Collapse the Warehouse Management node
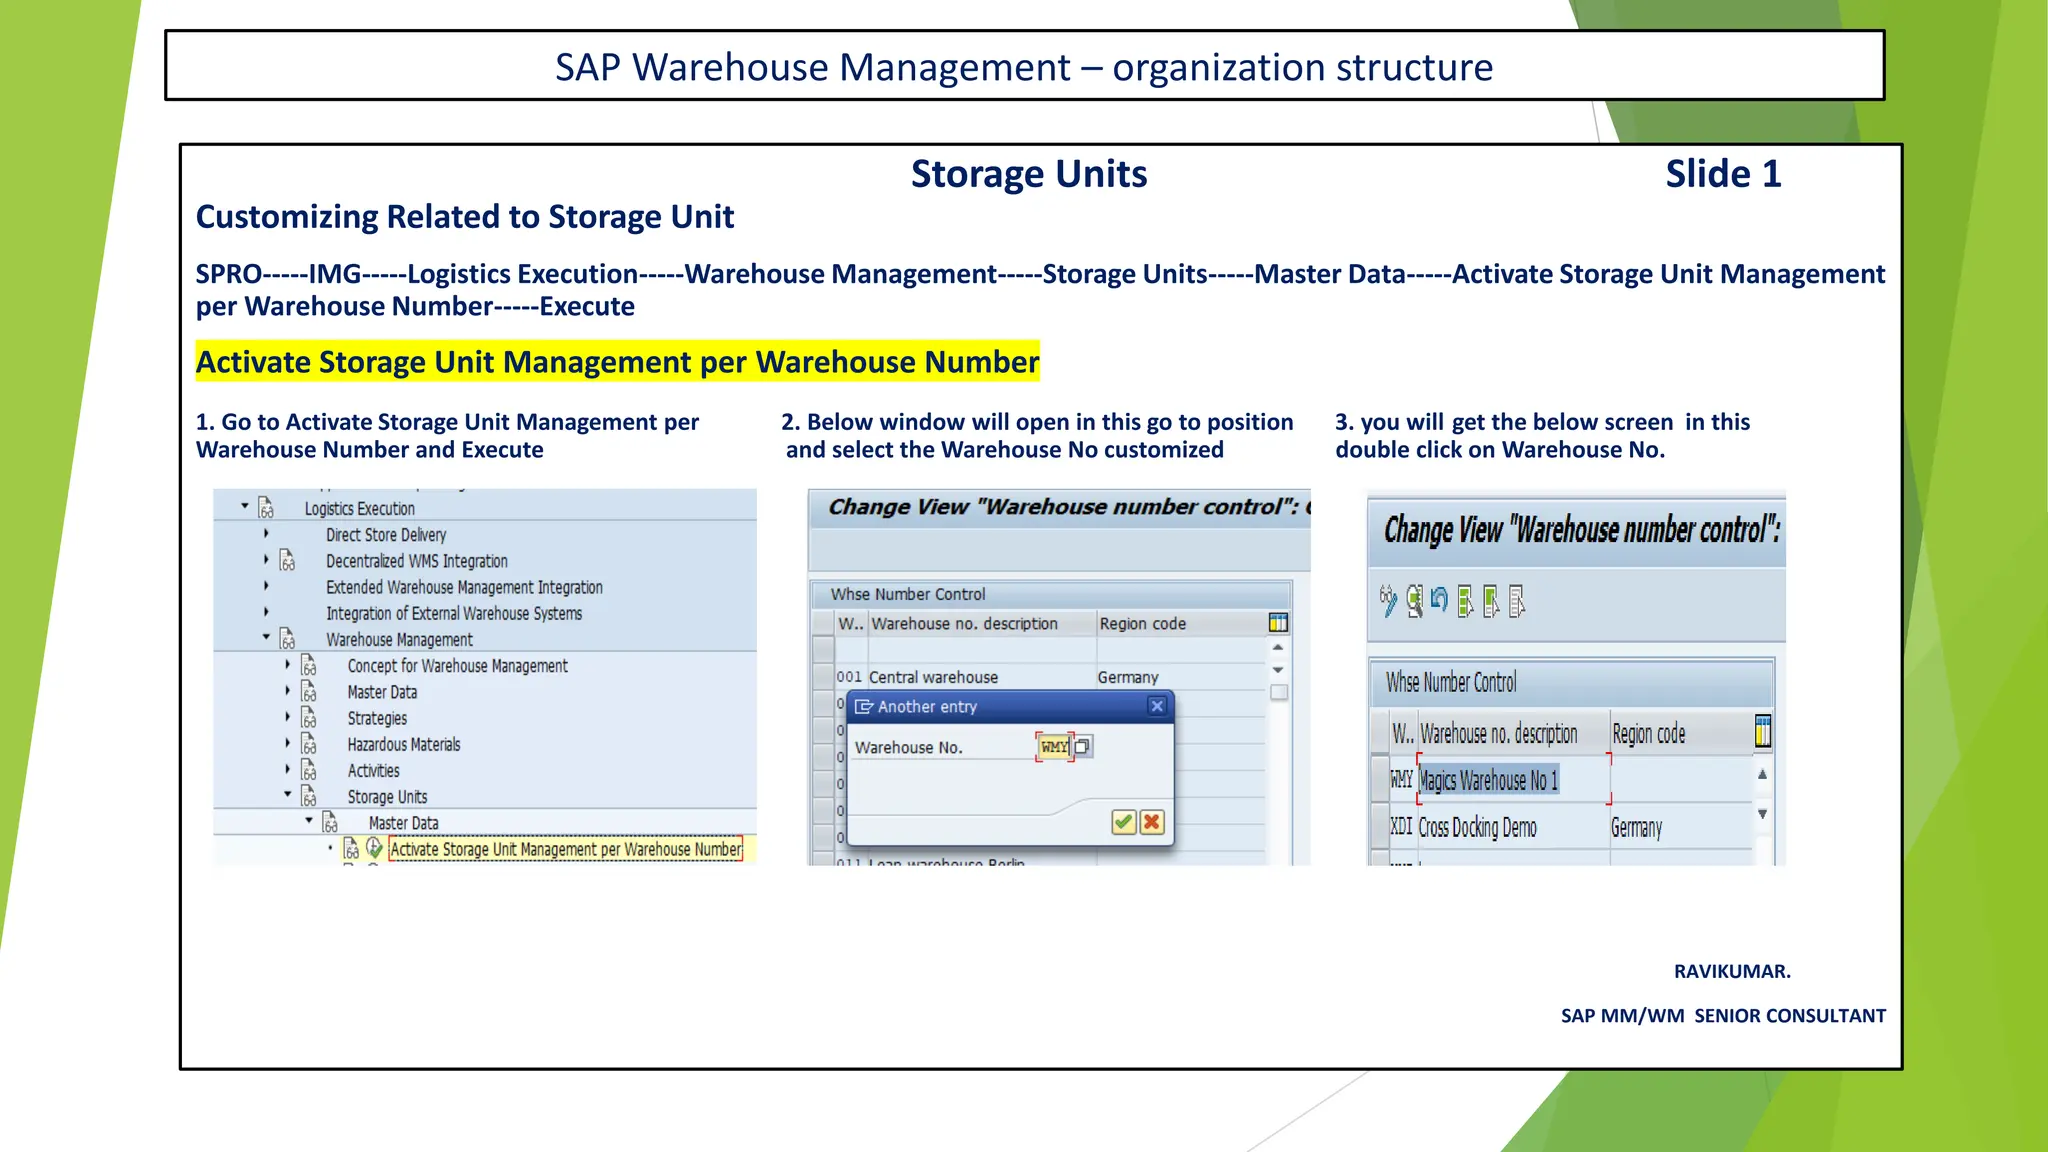Image resolution: width=2048 pixels, height=1152 pixels. tap(266, 636)
